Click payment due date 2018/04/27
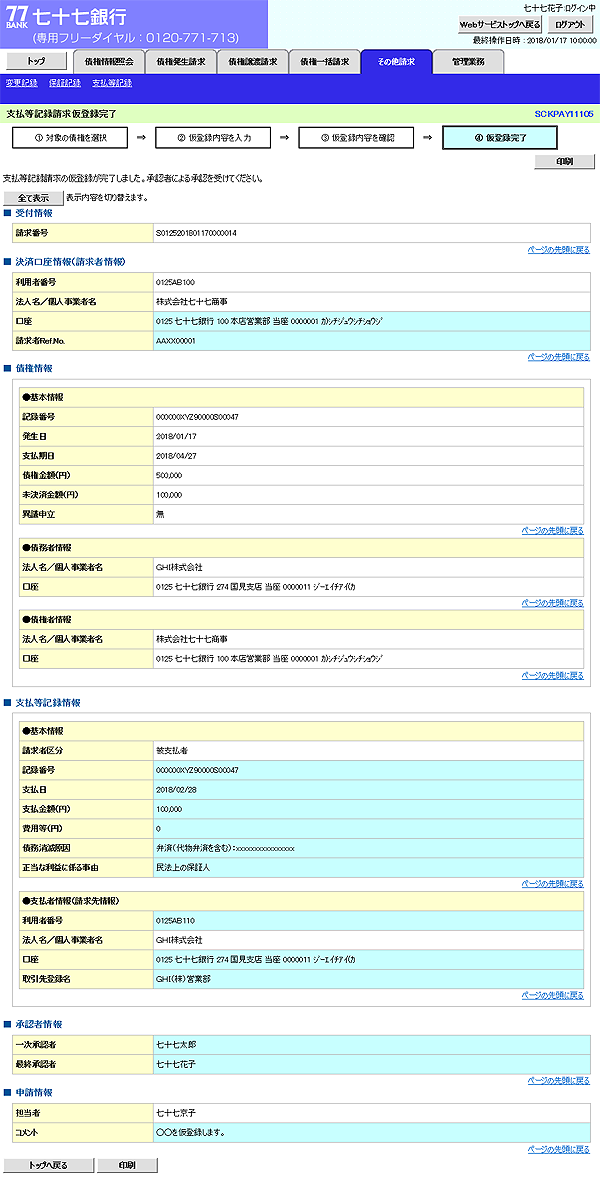This screenshot has width=600, height=1181. (x=175, y=456)
